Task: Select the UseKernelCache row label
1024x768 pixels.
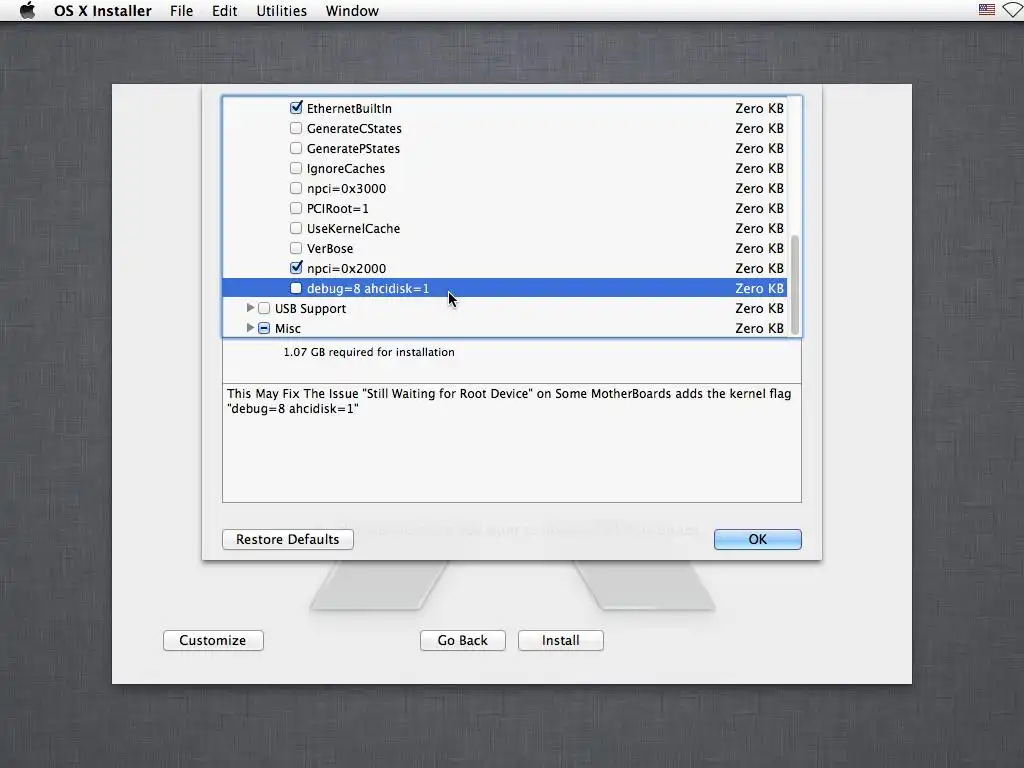Action: (353, 229)
